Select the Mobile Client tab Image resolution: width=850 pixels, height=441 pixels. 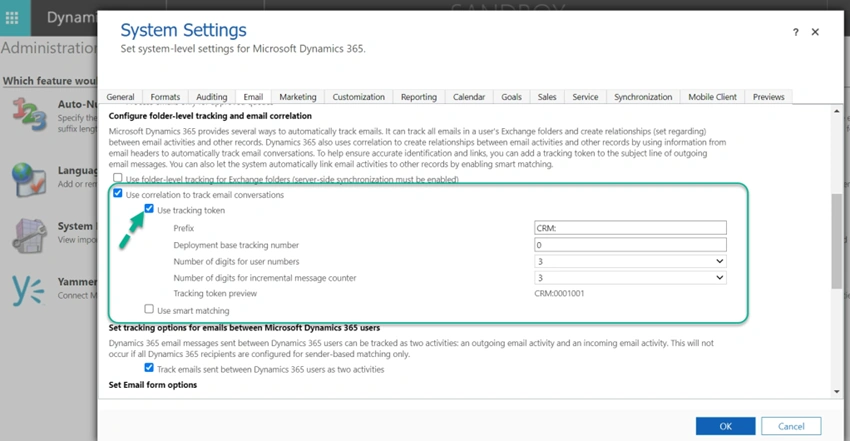click(712, 97)
